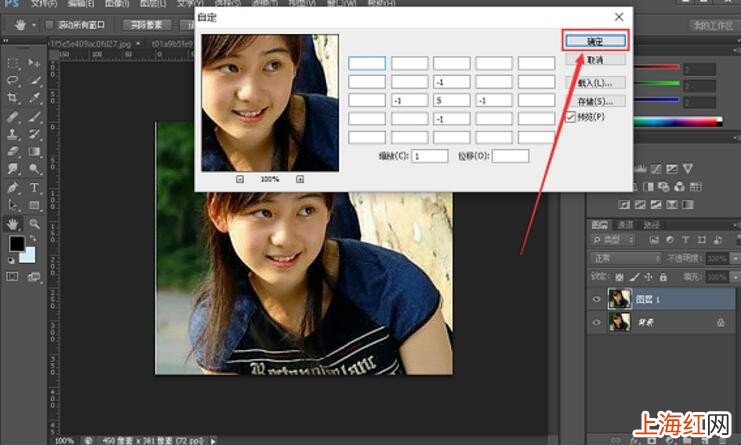741x445 pixels.
Task: Click lock position icon
Action: coord(648,277)
